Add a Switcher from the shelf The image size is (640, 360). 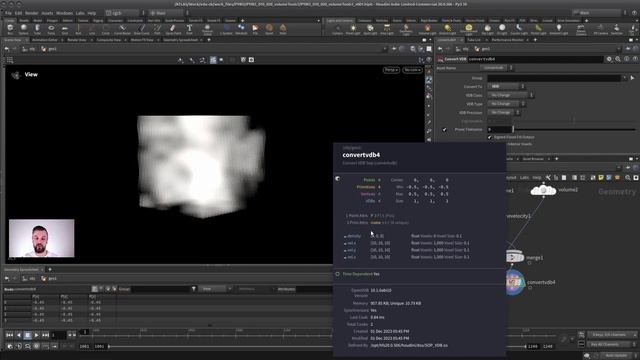[x=617, y=29]
